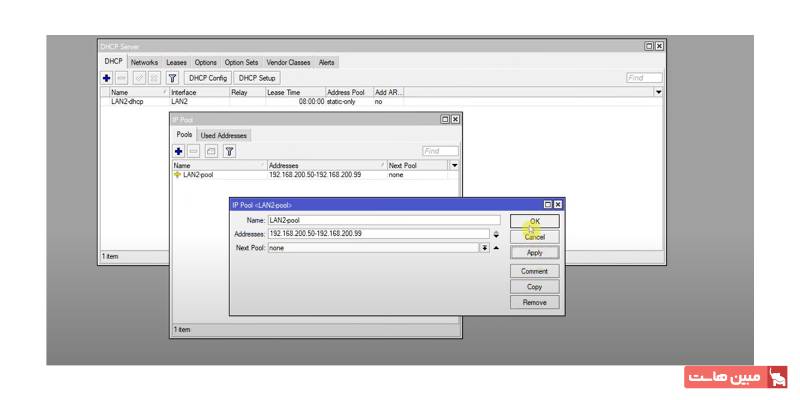Add a new DHCP server with the plus icon
The width and height of the screenshot is (800, 400).
tap(107, 78)
